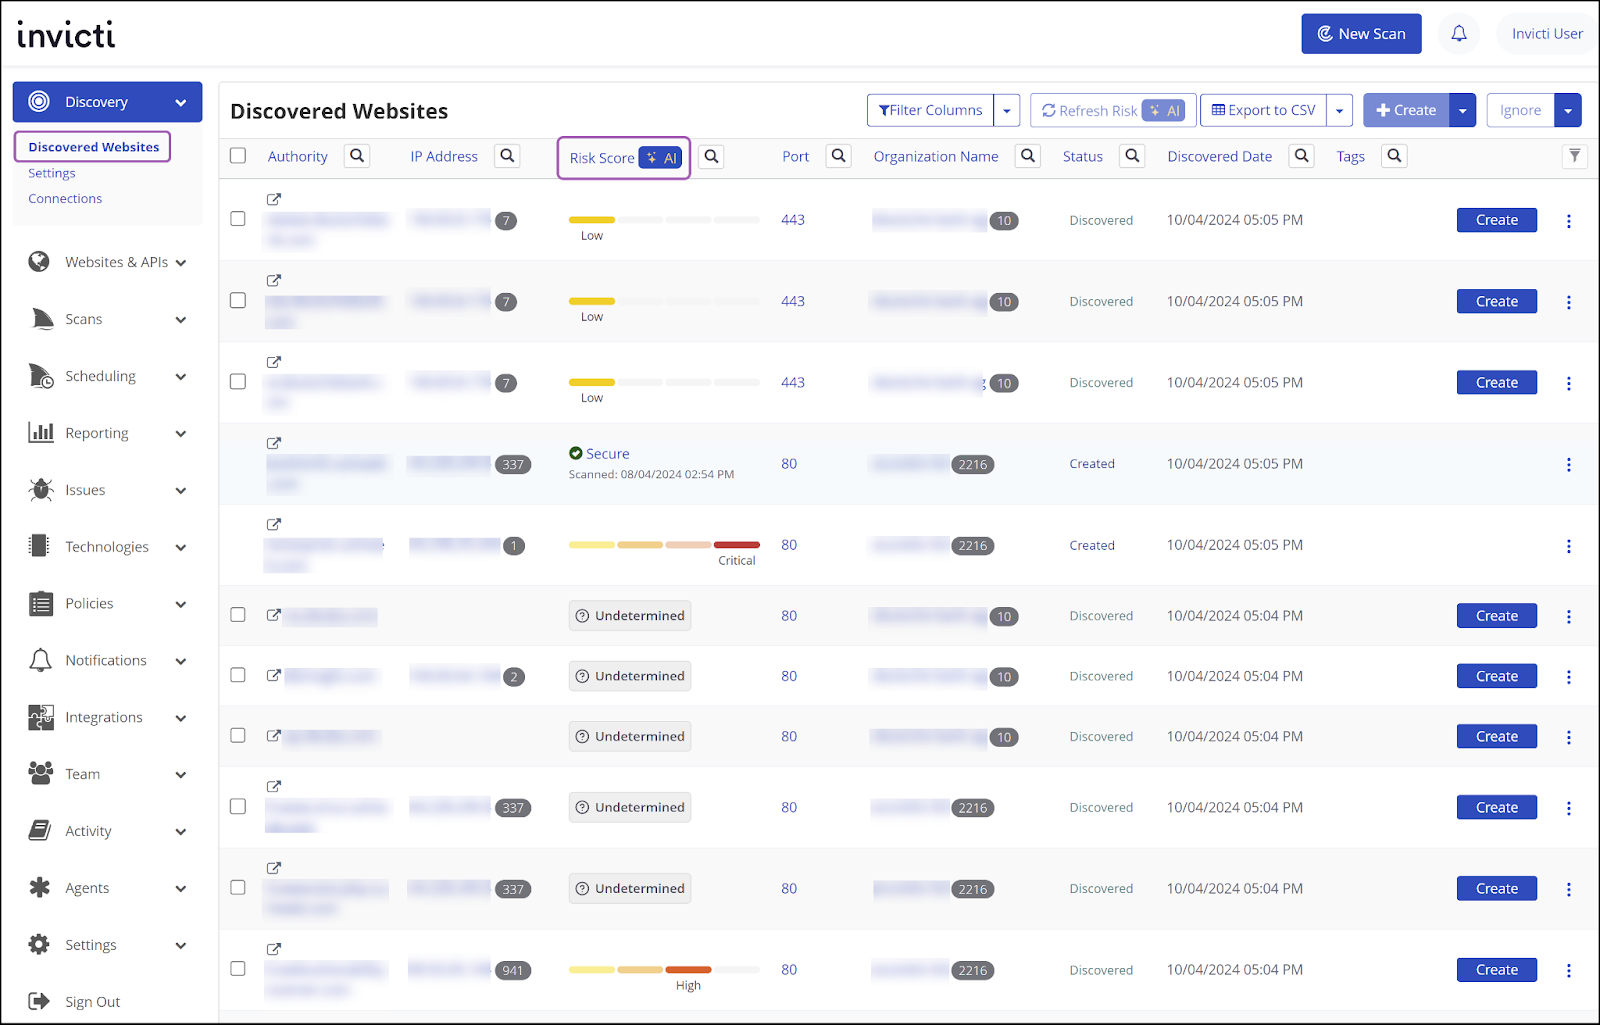
Task: Open the Authority column search icon
Action: [x=356, y=156]
